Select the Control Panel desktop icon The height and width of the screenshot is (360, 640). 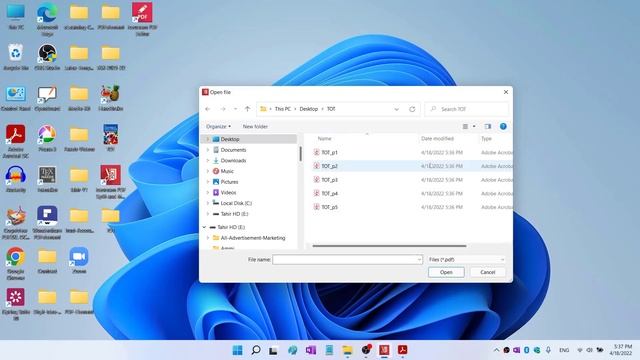point(16,98)
